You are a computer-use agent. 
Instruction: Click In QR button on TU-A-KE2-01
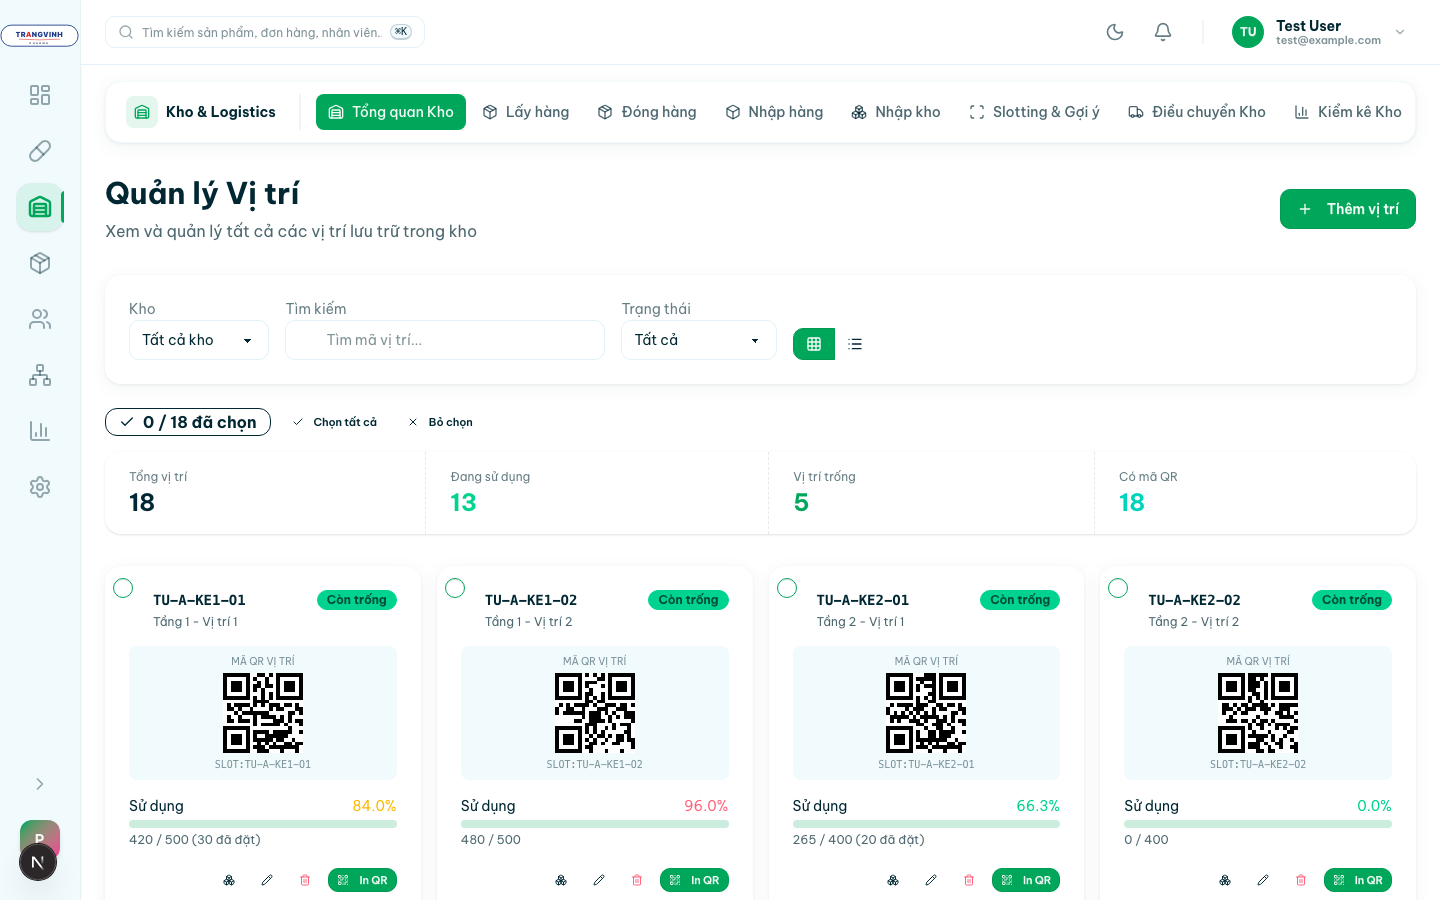(1026, 880)
